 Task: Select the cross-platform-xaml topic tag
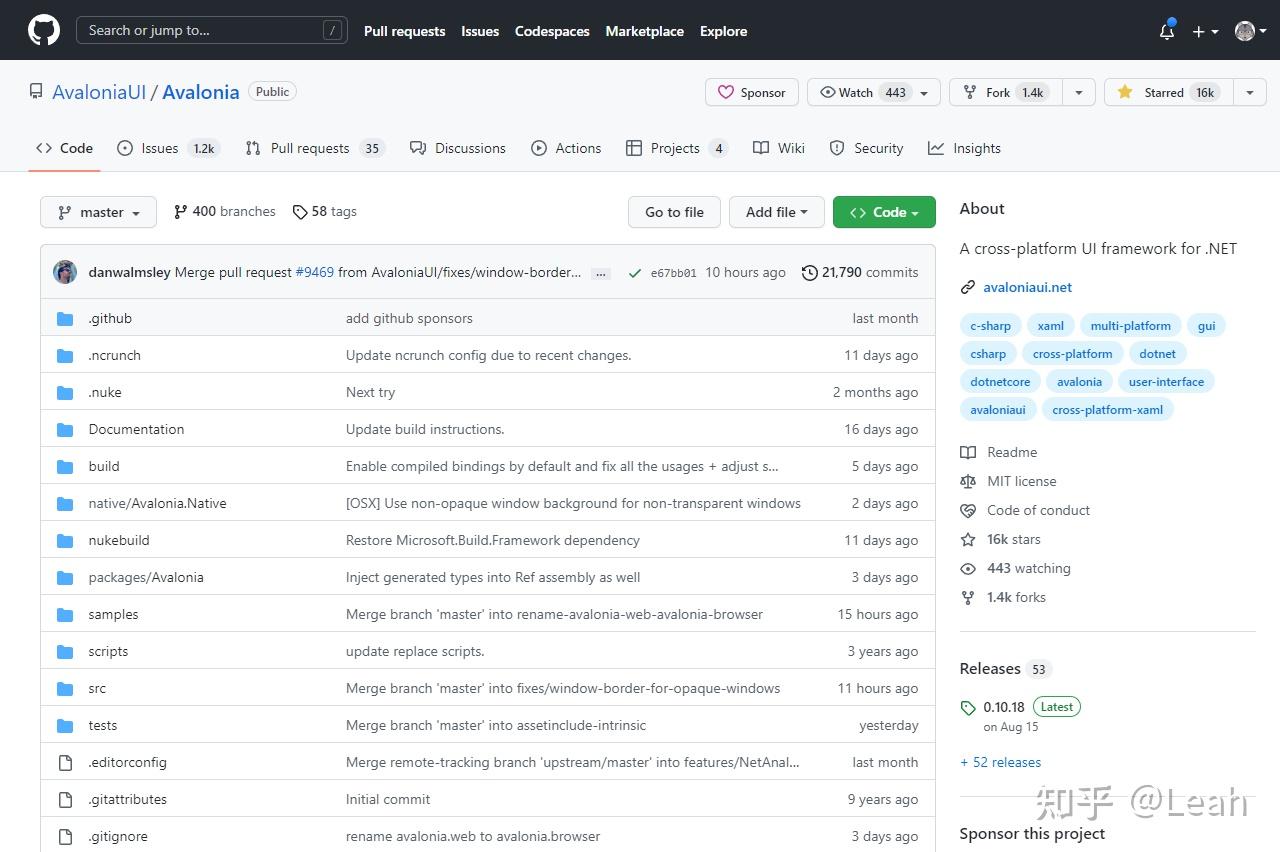pyautogui.click(x=1107, y=410)
